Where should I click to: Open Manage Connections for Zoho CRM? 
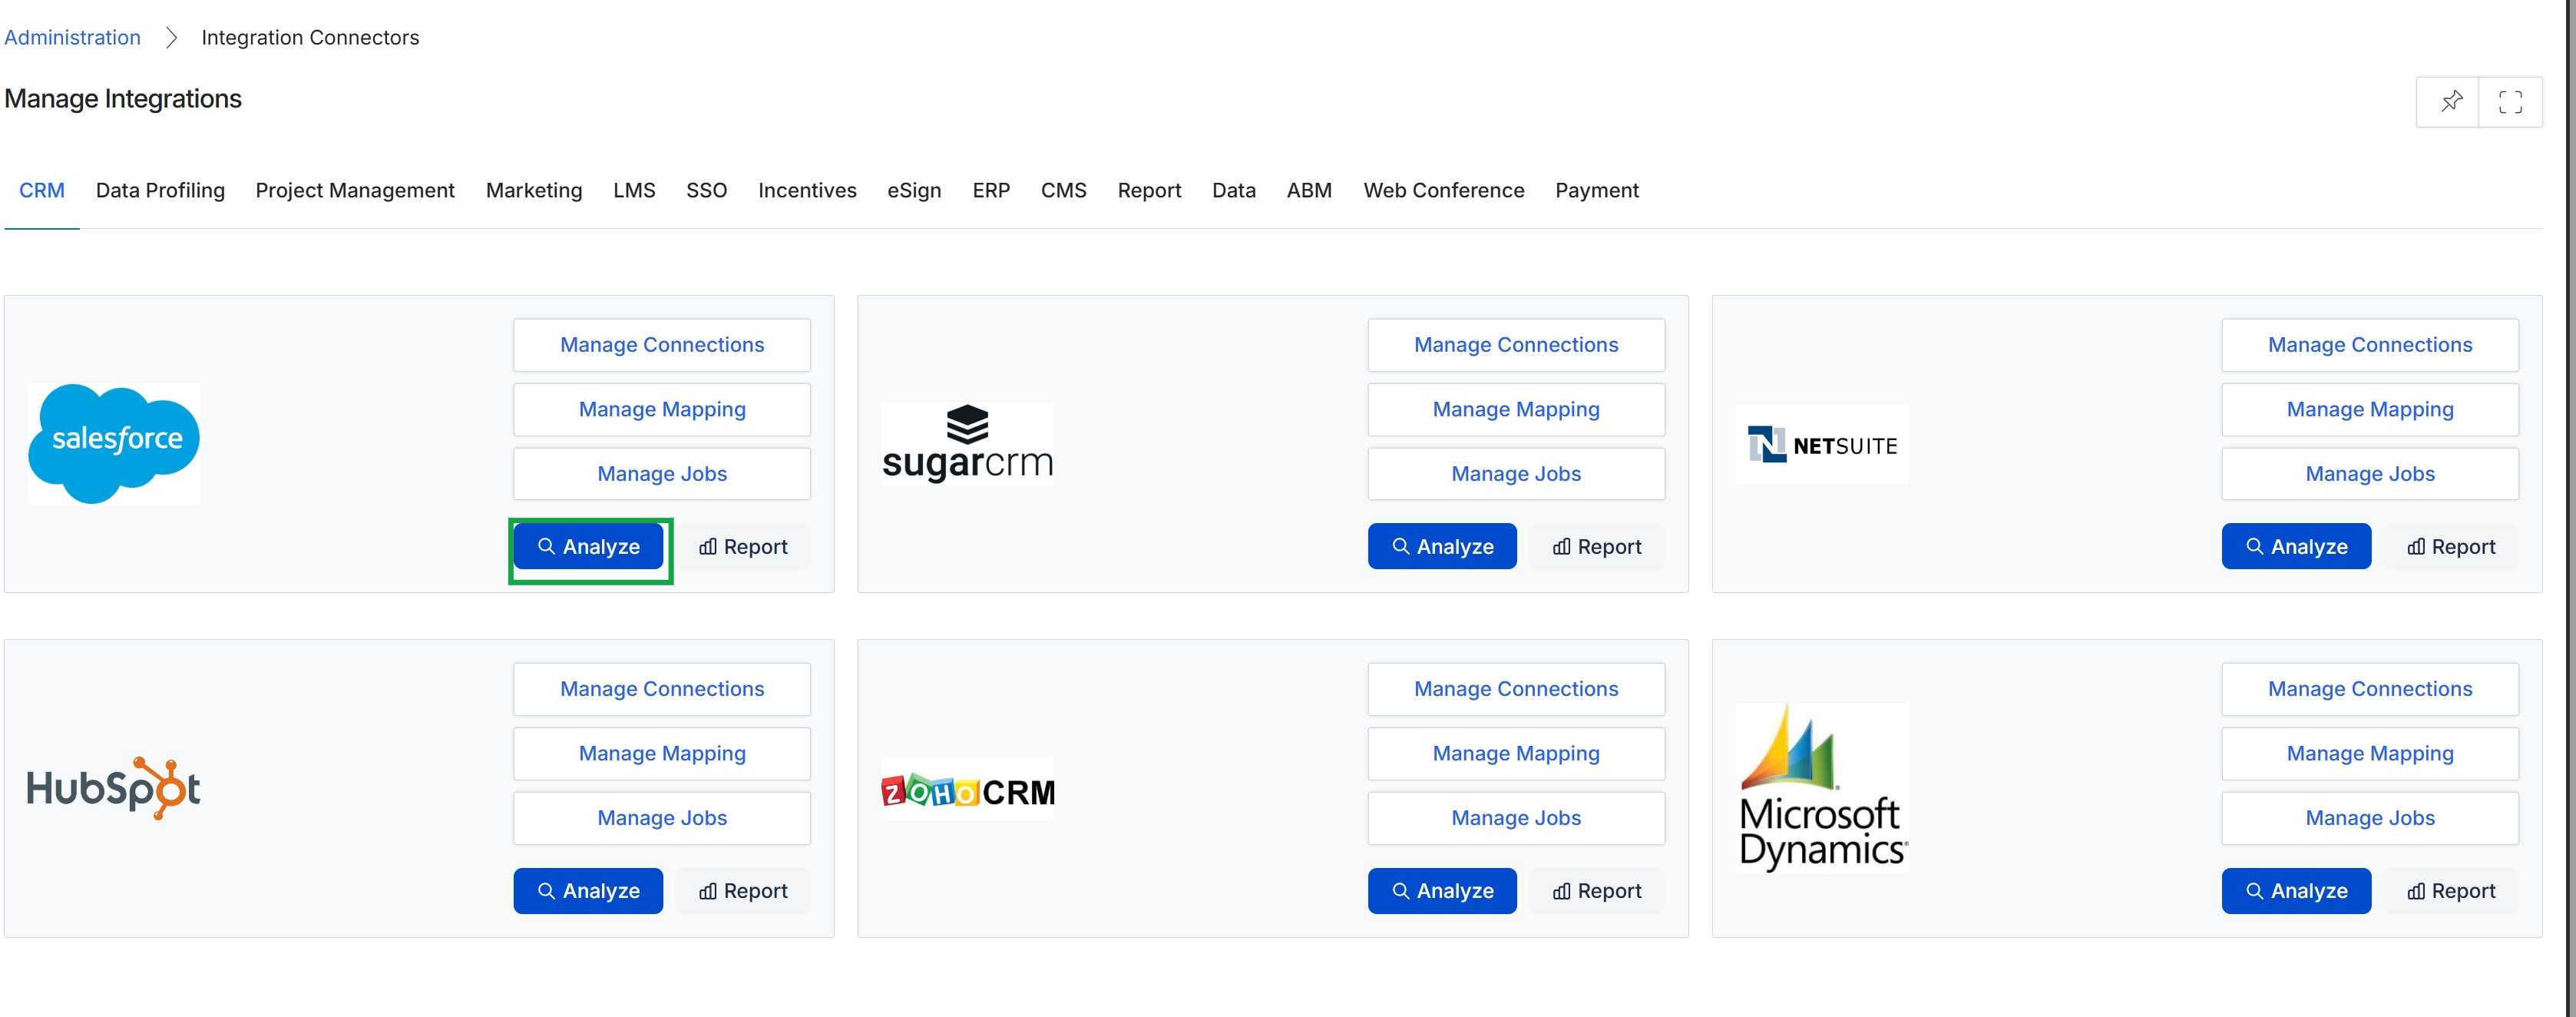pos(1516,689)
